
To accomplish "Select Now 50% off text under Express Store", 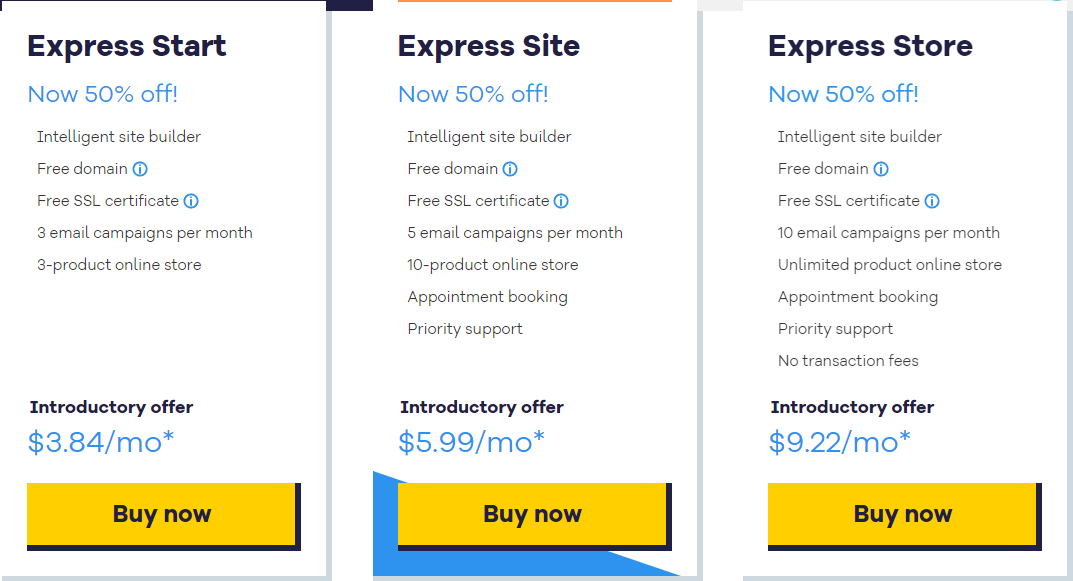I will 843,94.
